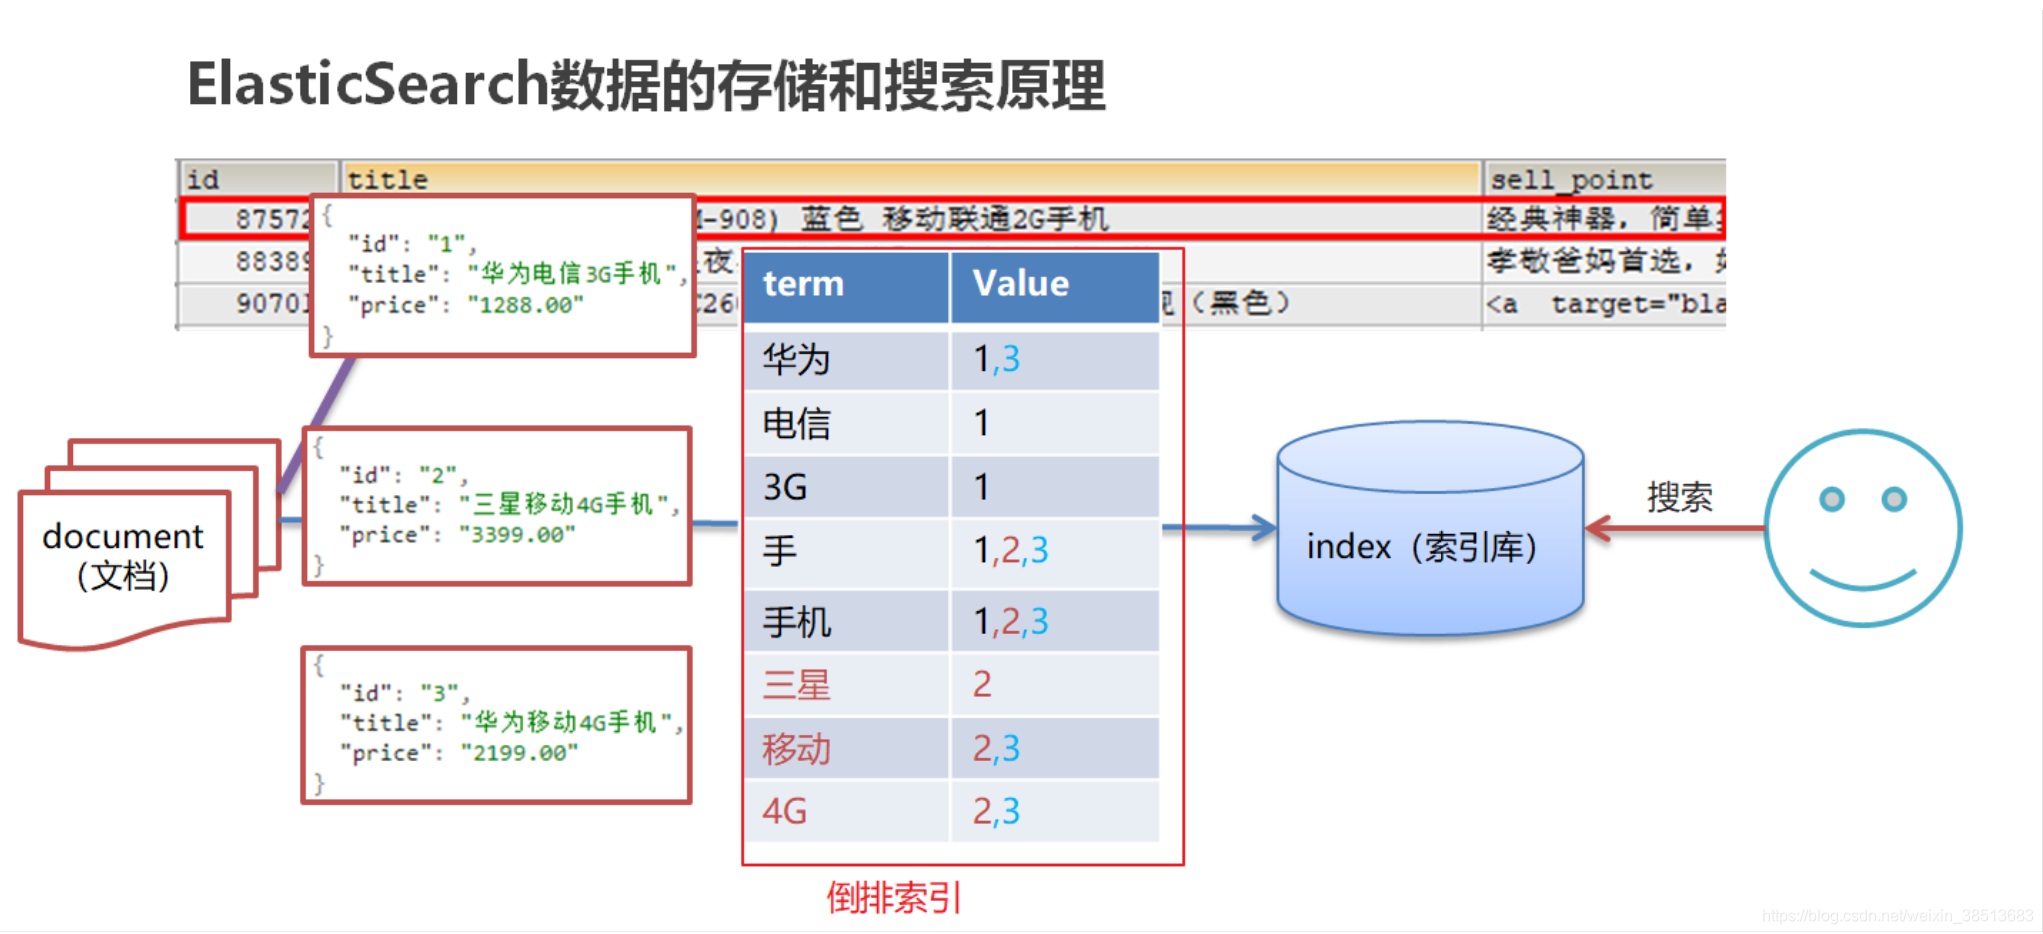Click the value '1' in the 电信 row
Image resolution: width=2043 pixels, height=934 pixels.
(982, 423)
